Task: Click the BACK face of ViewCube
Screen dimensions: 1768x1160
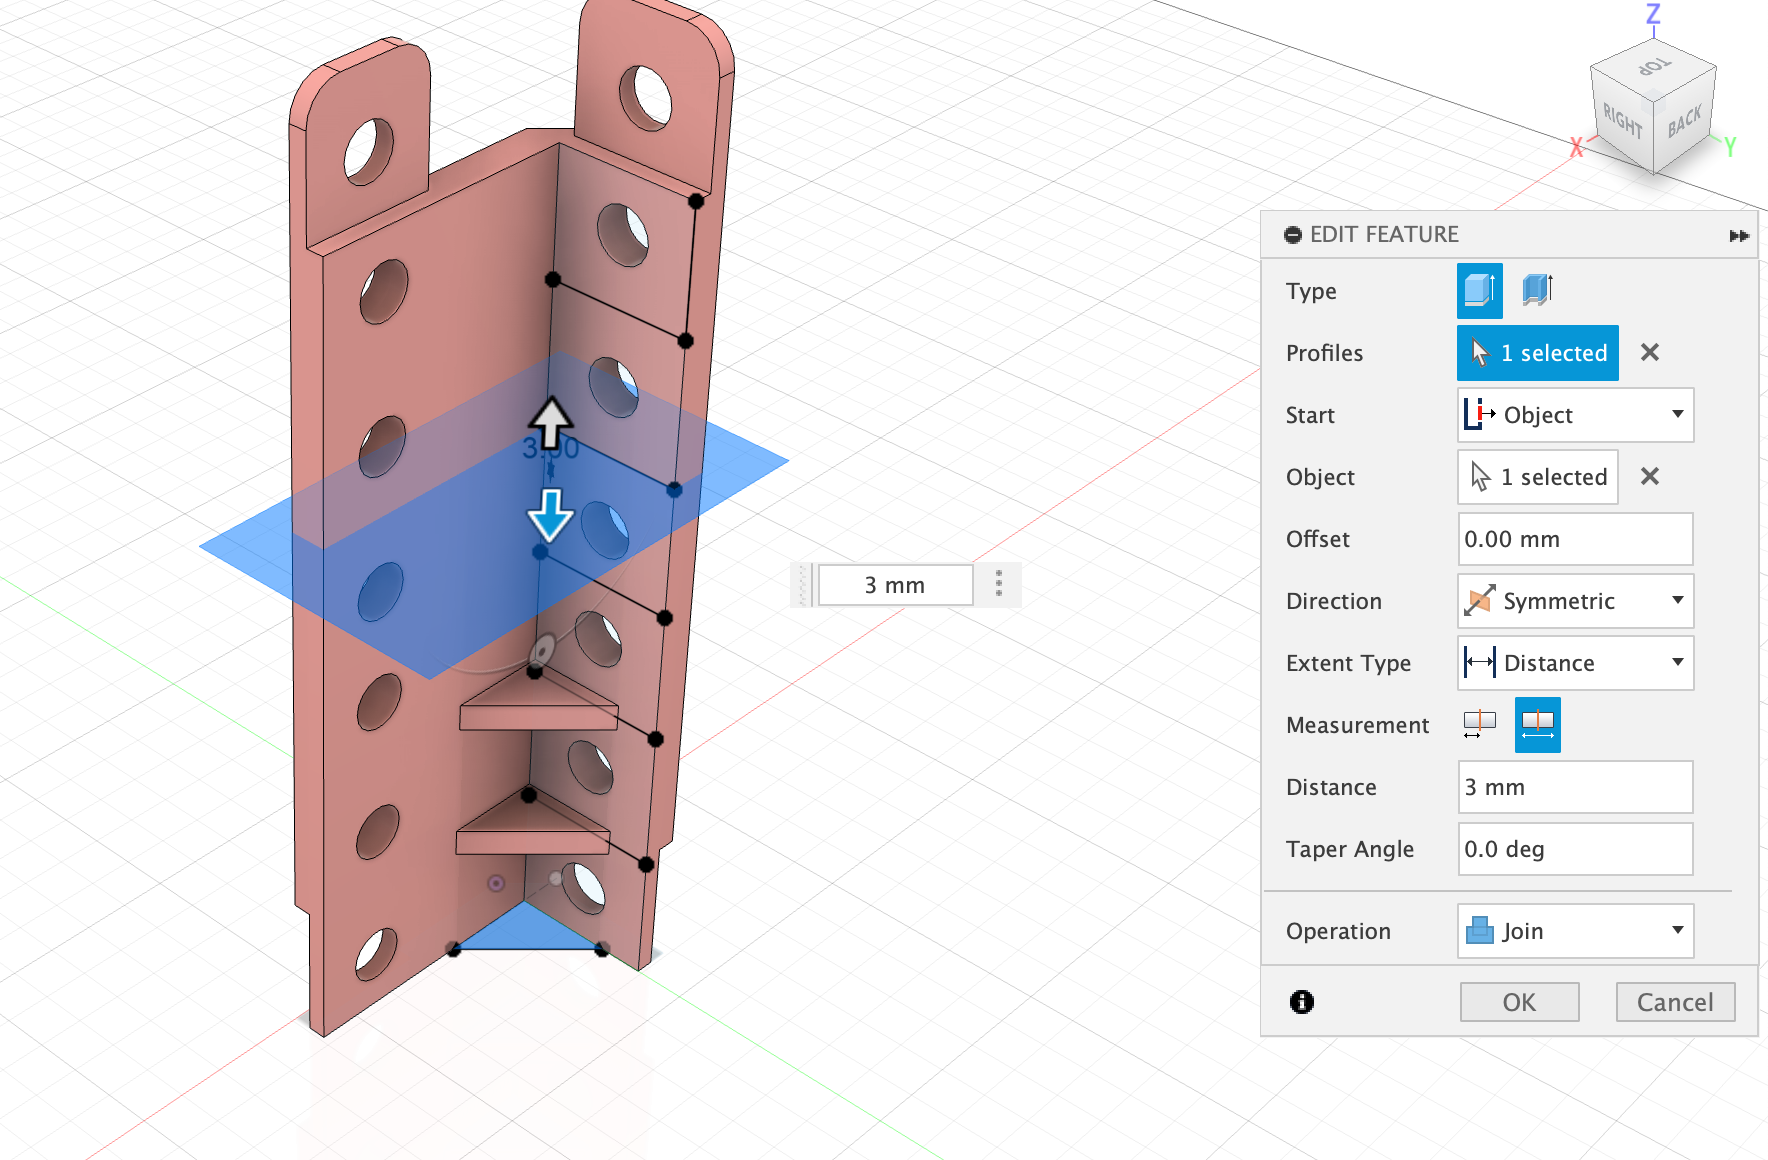Action: click(1684, 122)
